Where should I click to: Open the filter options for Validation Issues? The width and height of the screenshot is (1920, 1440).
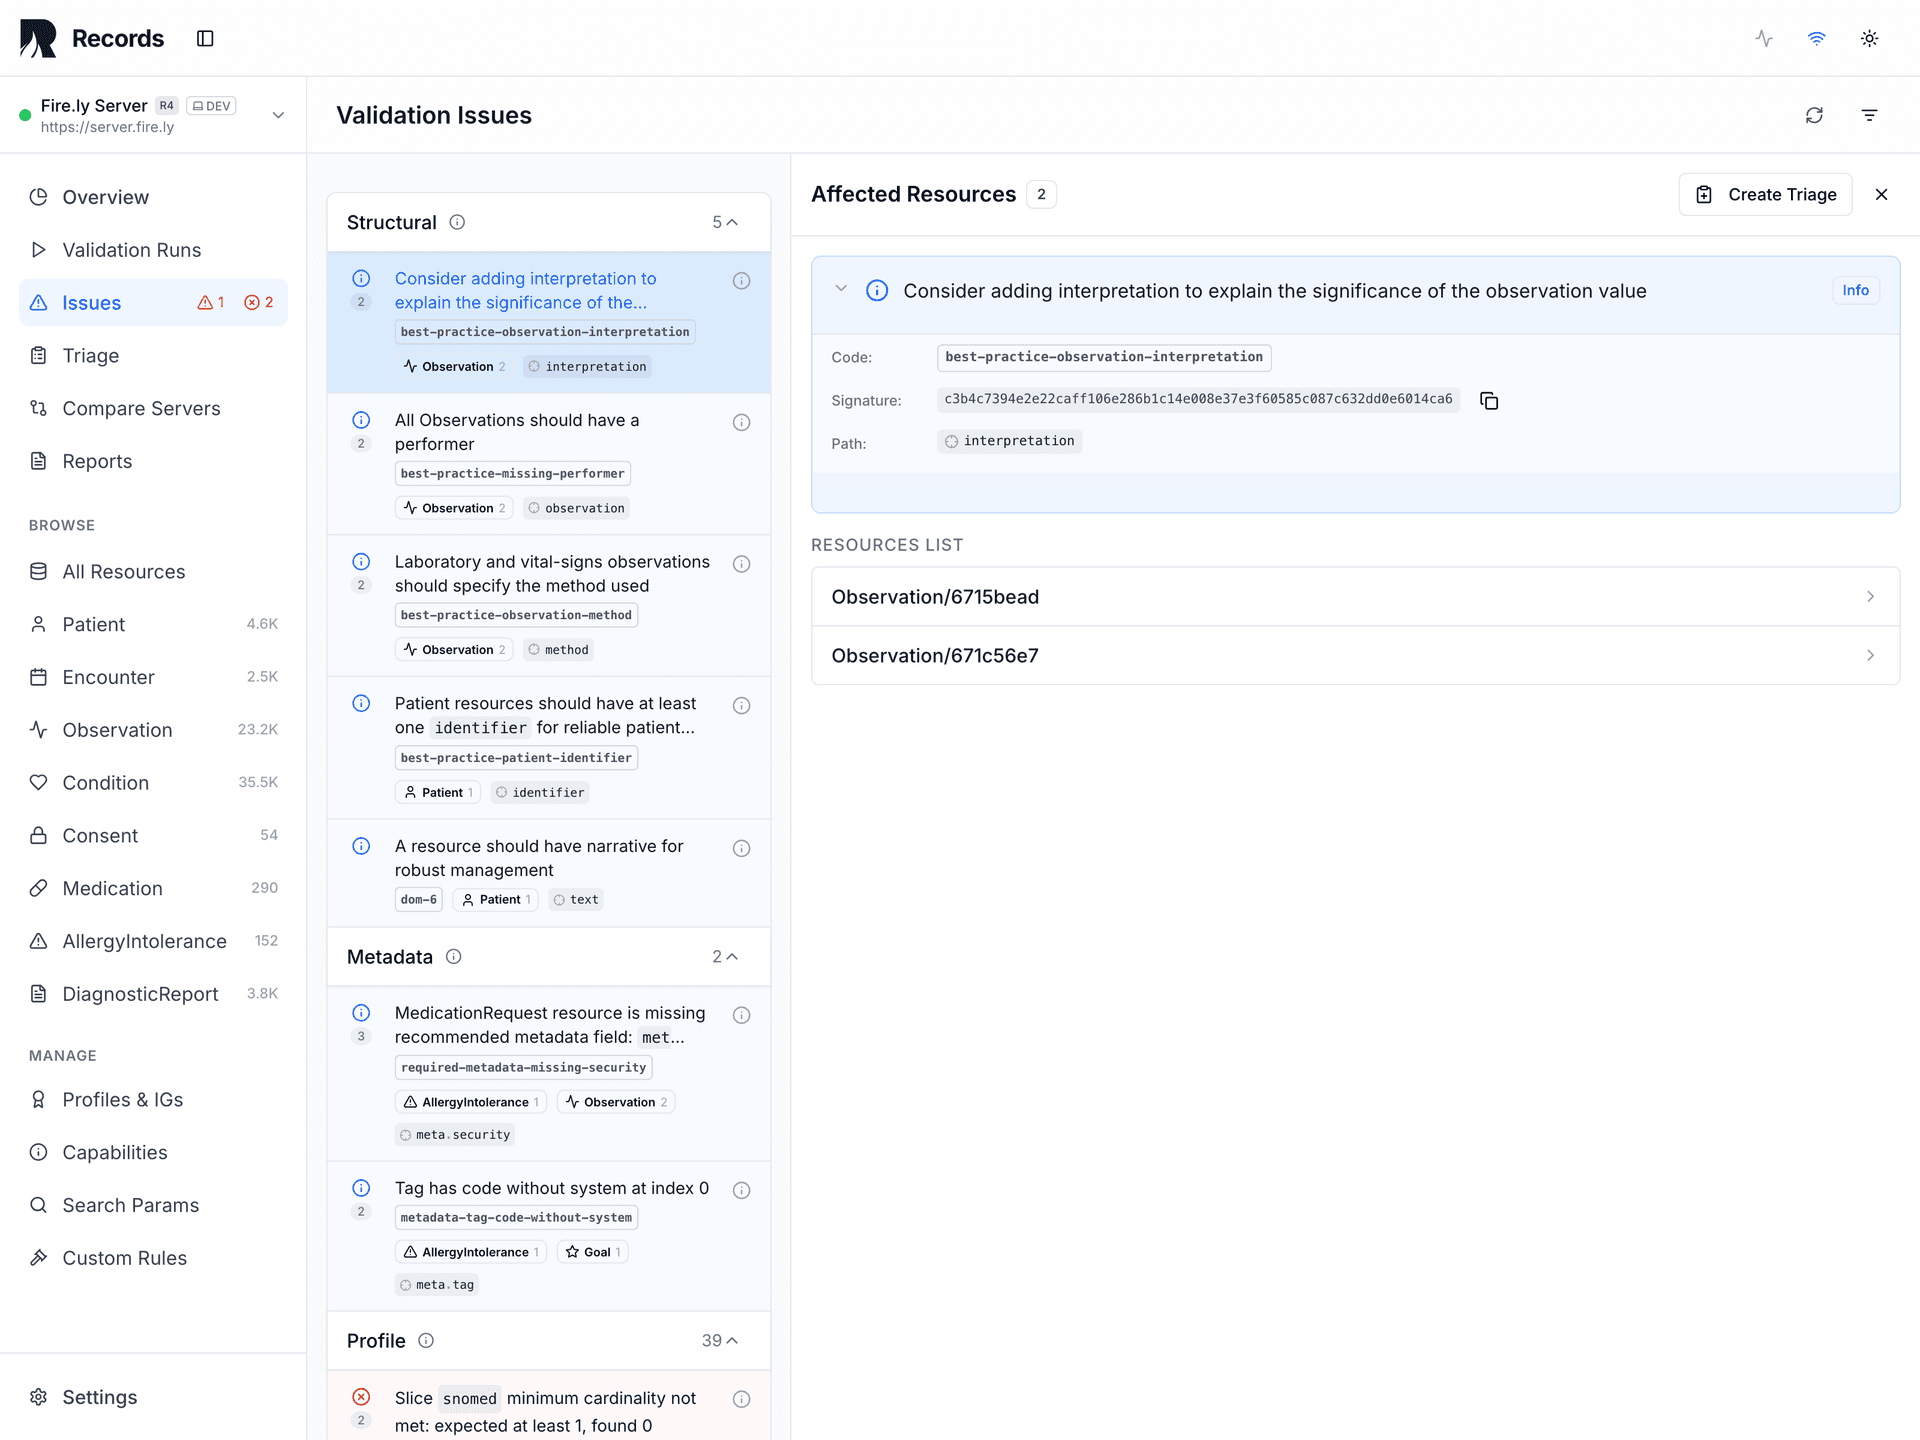coord(1870,115)
